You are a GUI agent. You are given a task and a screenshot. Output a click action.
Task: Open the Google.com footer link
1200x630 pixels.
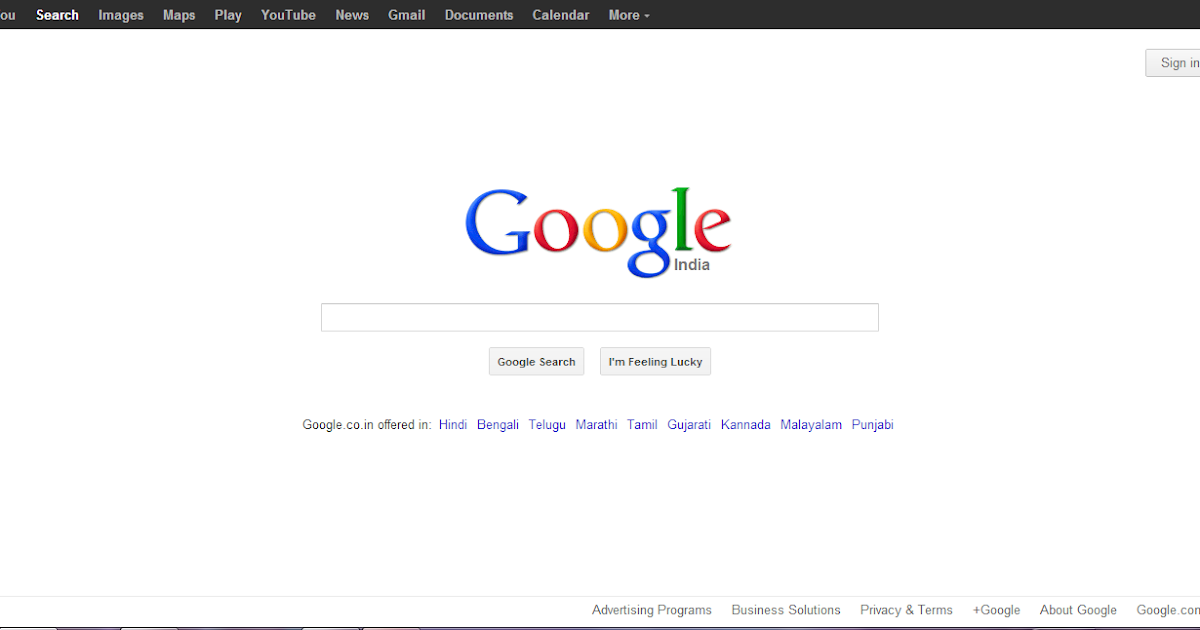1168,610
